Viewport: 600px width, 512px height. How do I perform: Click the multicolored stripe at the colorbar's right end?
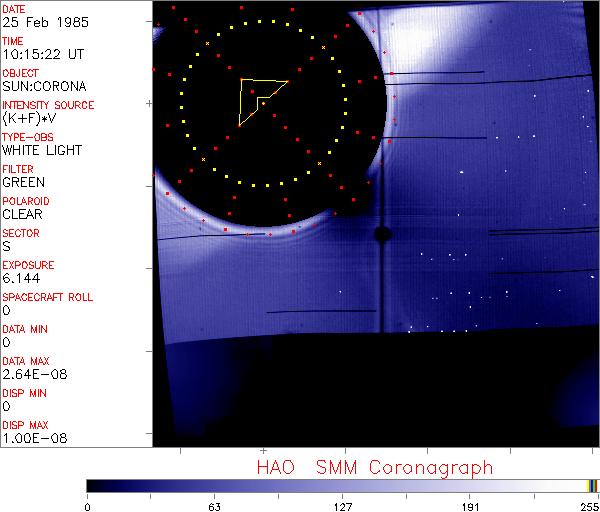(x=592, y=485)
